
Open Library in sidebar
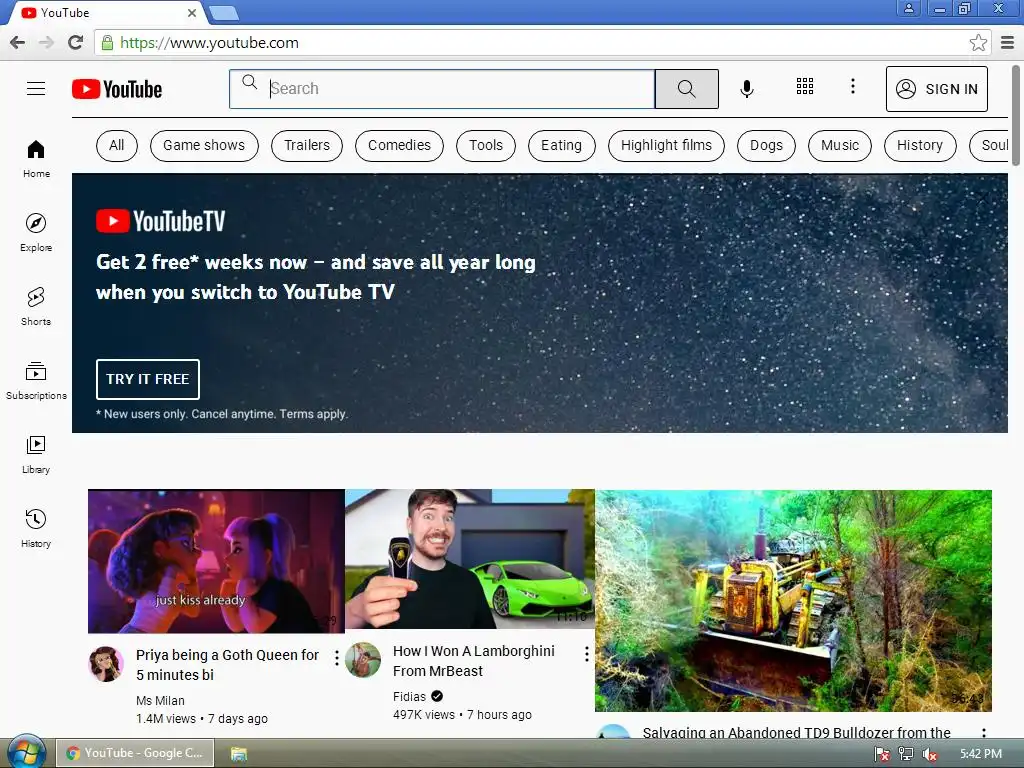click(36, 455)
